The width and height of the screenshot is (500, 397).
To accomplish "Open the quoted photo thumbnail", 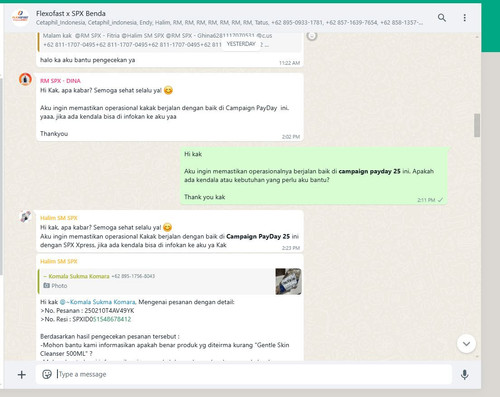I will click(288, 281).
